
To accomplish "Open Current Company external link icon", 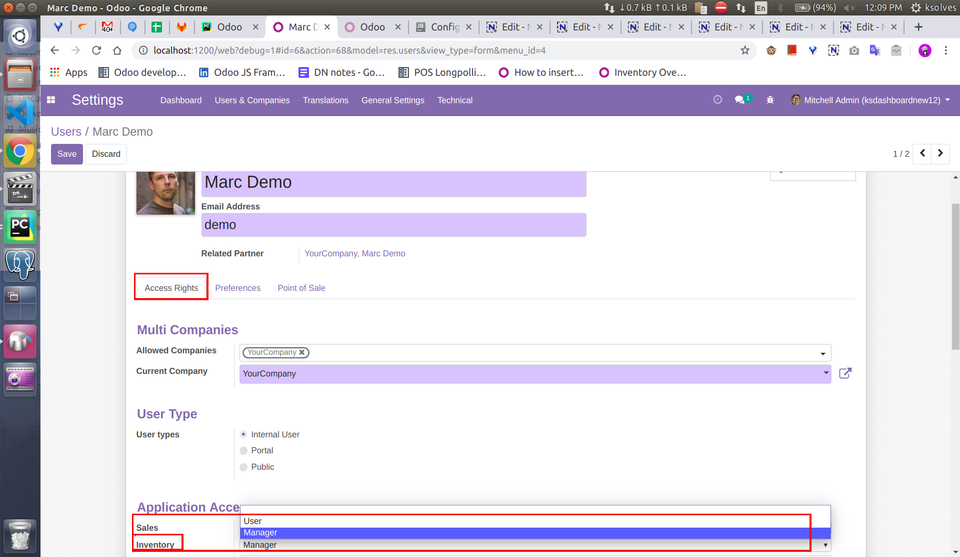I will tap(845, 373).
